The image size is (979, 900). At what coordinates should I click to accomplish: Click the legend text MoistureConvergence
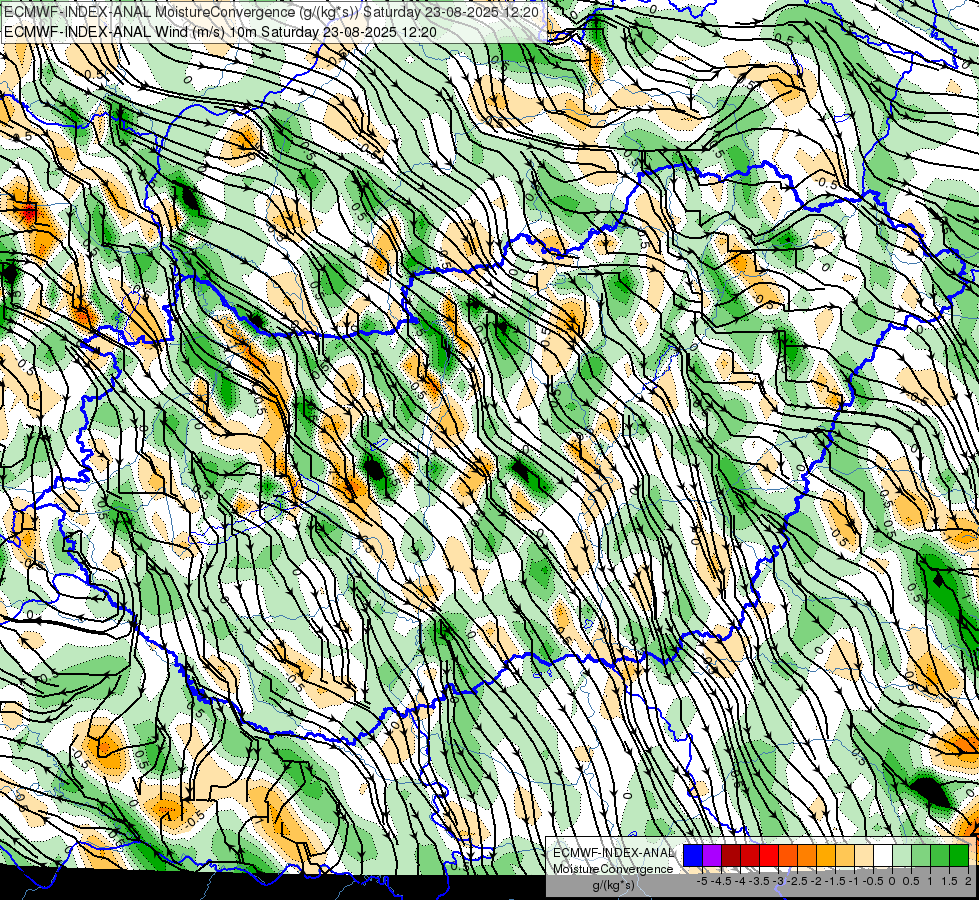[613, 869]
